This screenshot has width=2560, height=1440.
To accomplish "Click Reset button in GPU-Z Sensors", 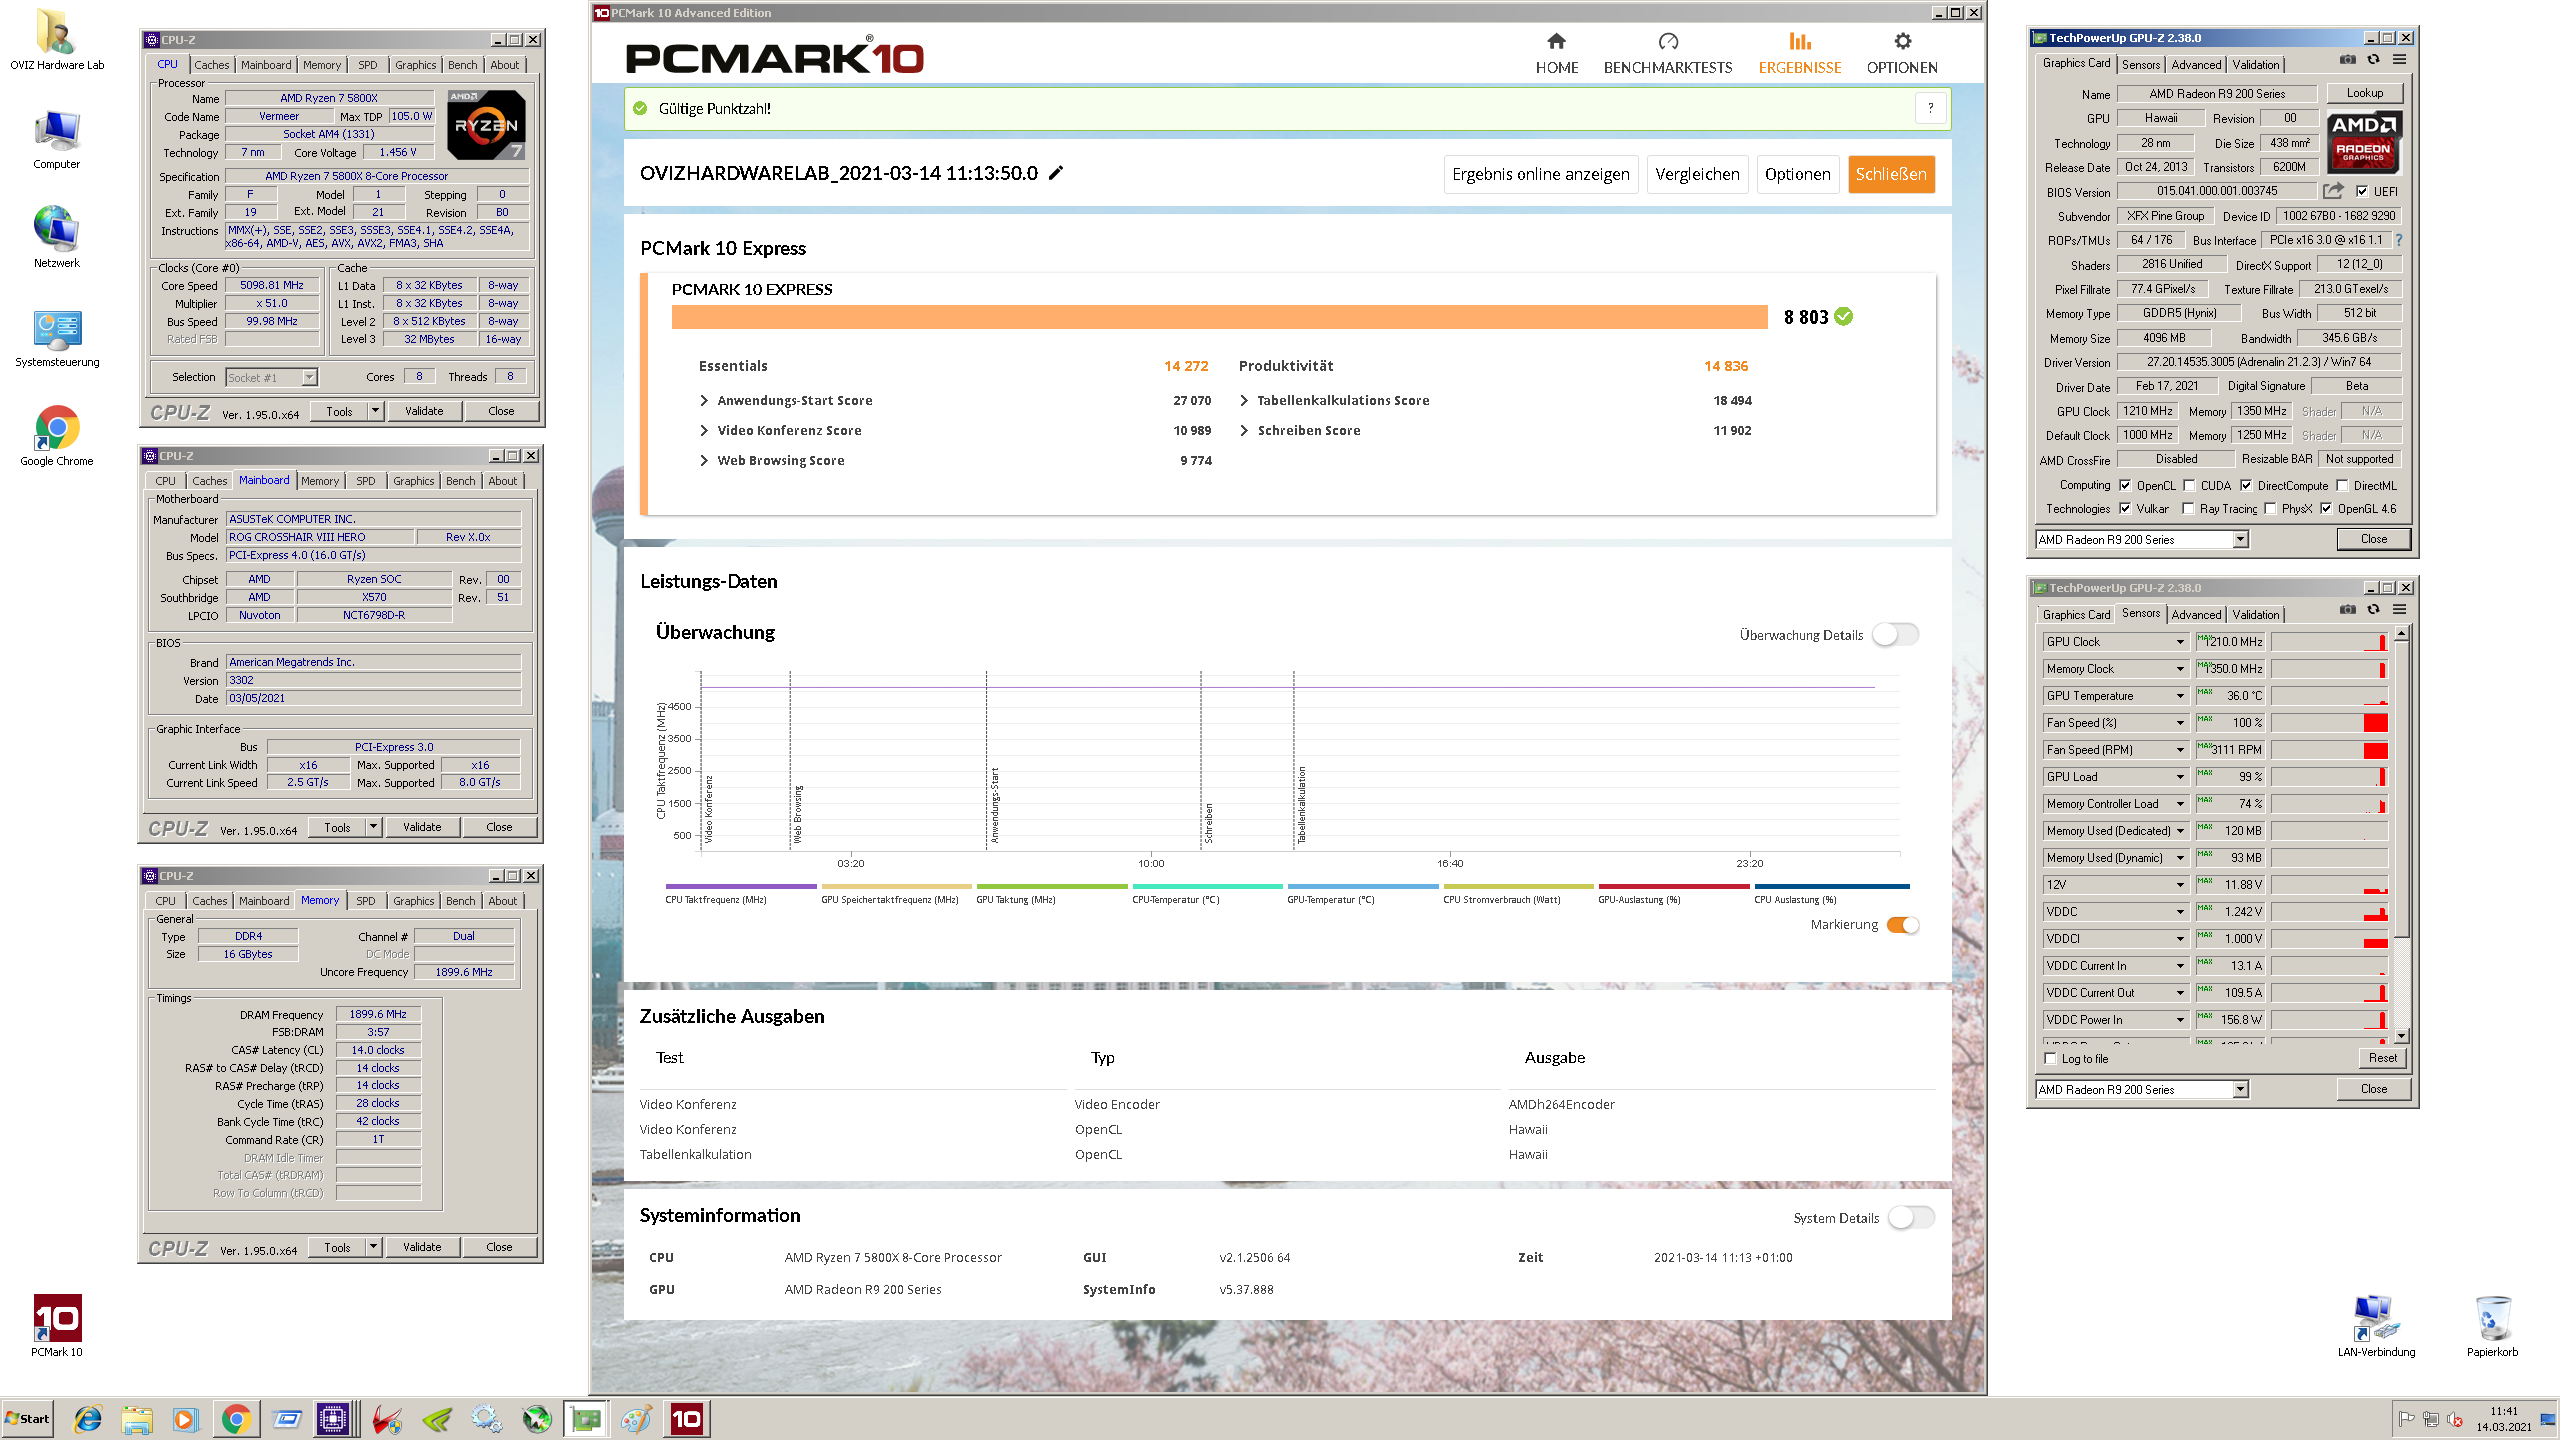I will coord(2382,1058).
